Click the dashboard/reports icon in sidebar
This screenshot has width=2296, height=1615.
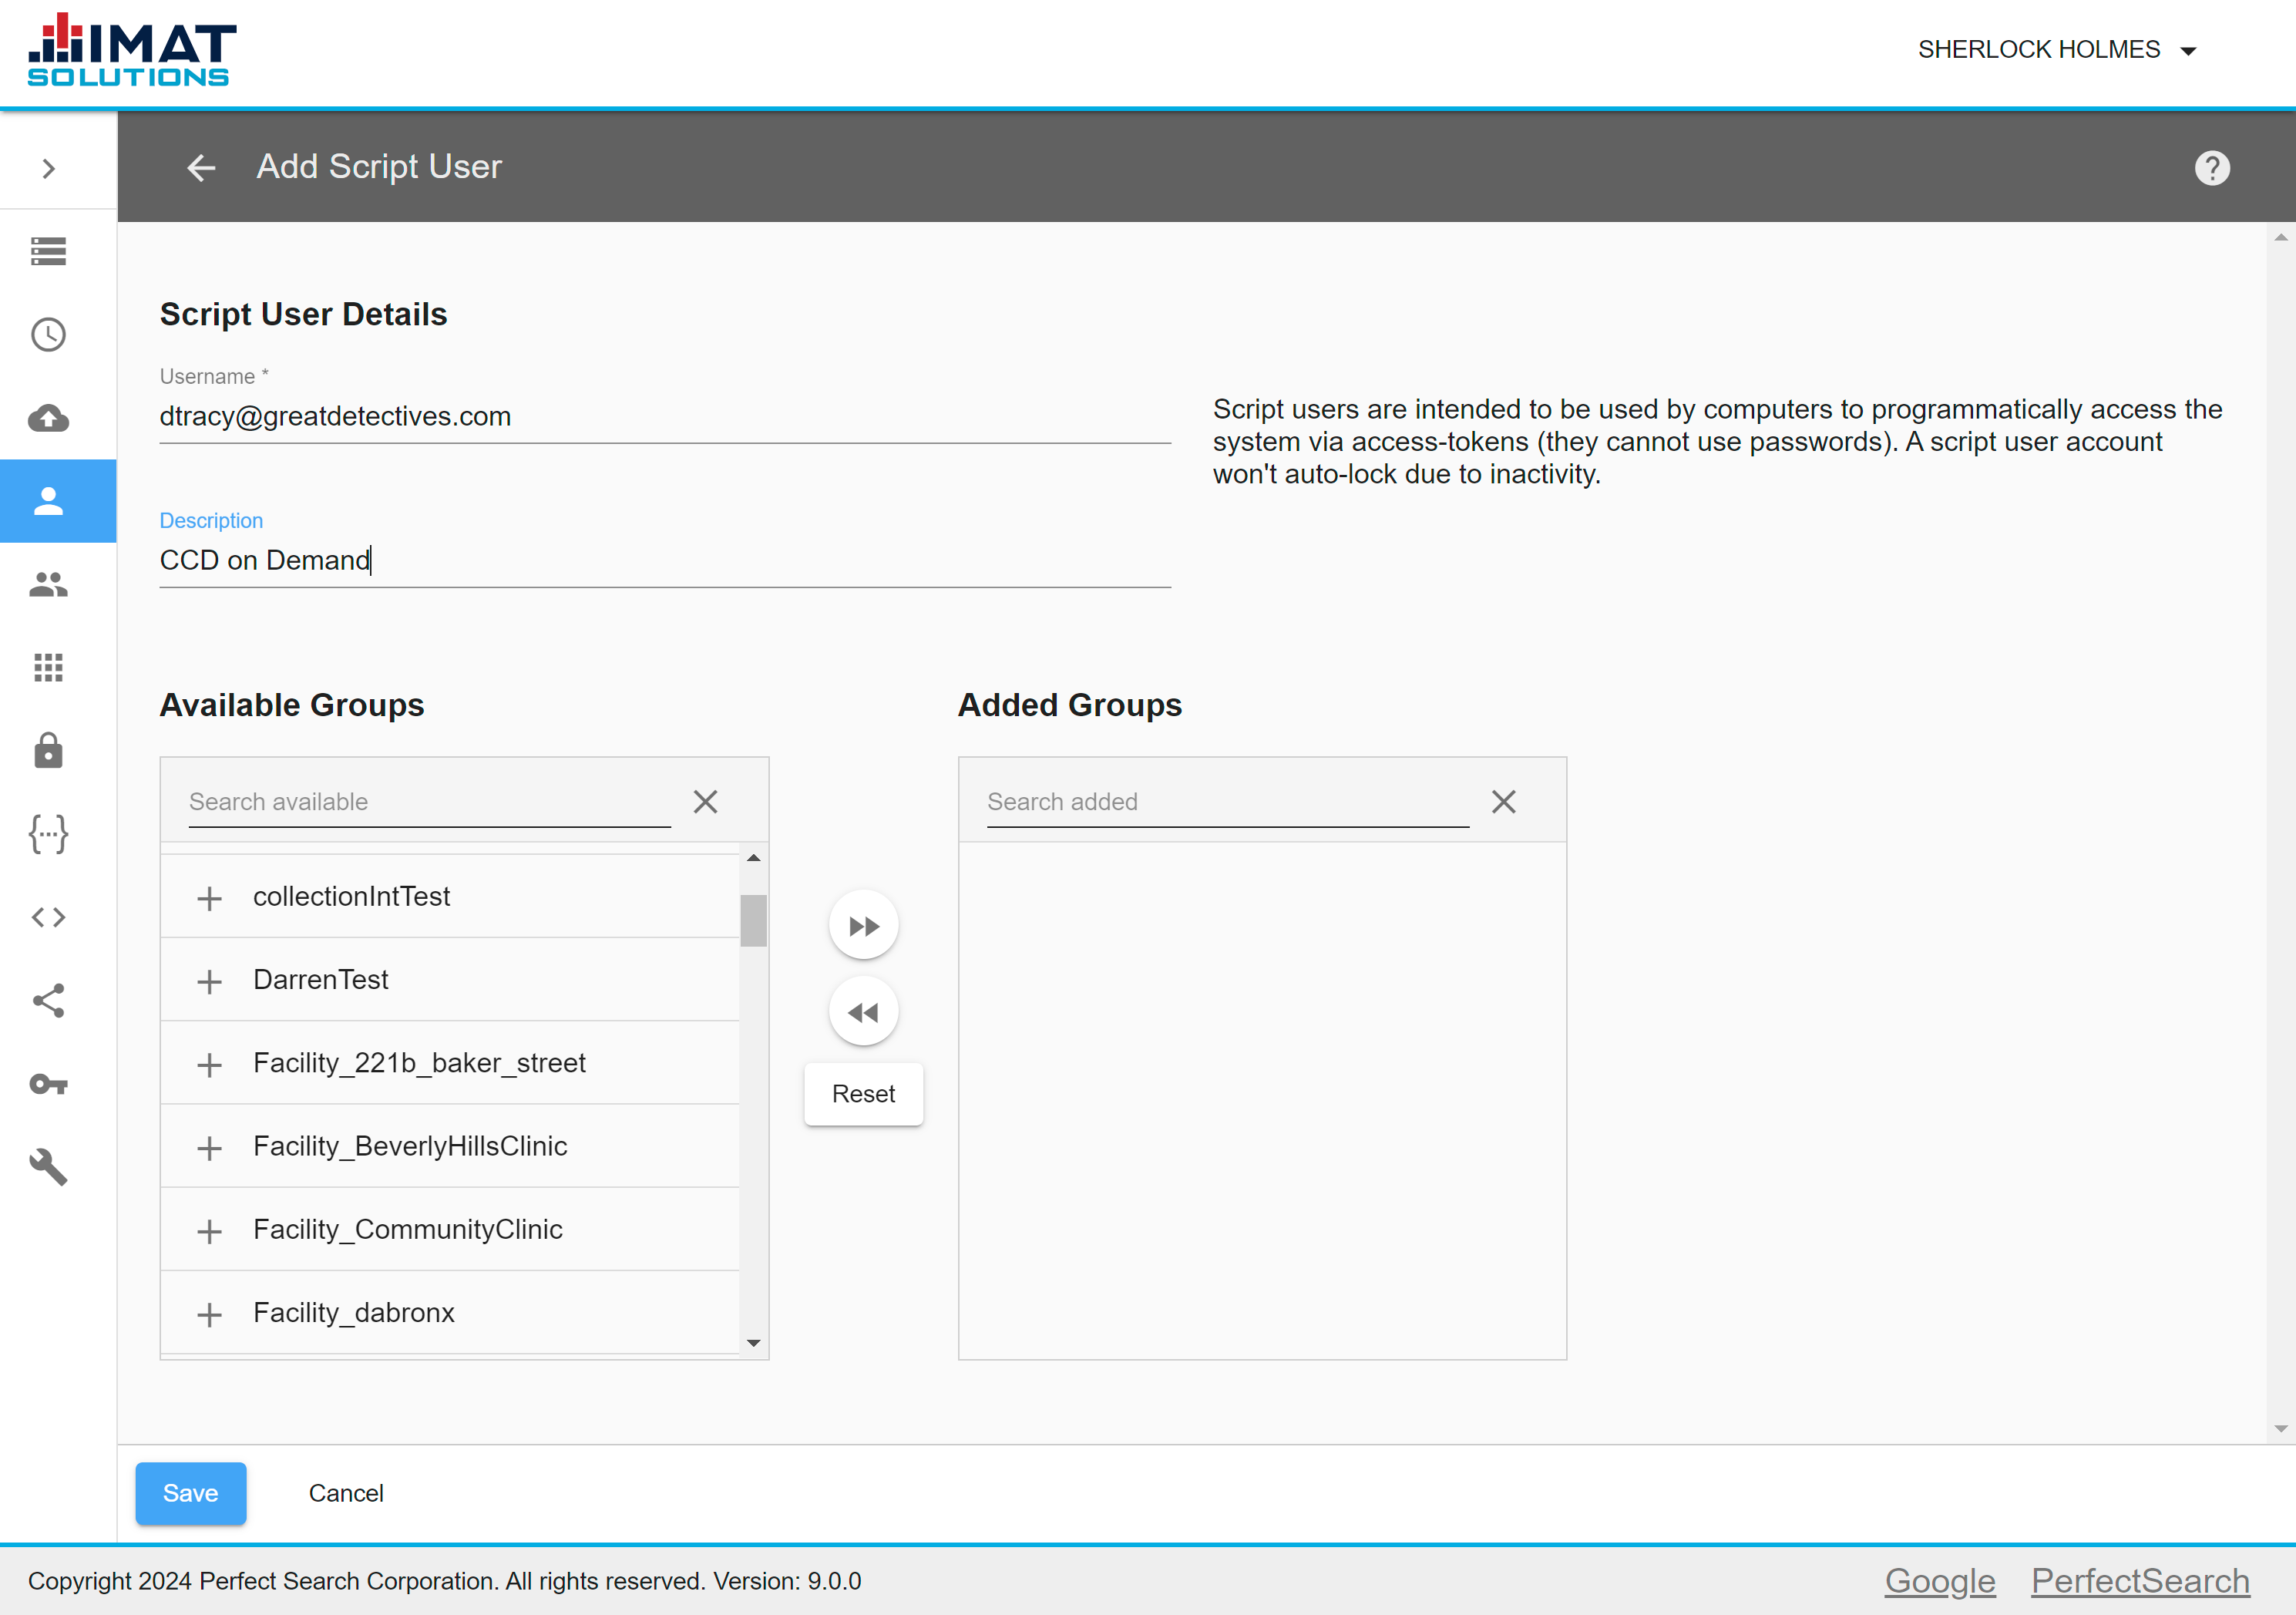[47, 668]
